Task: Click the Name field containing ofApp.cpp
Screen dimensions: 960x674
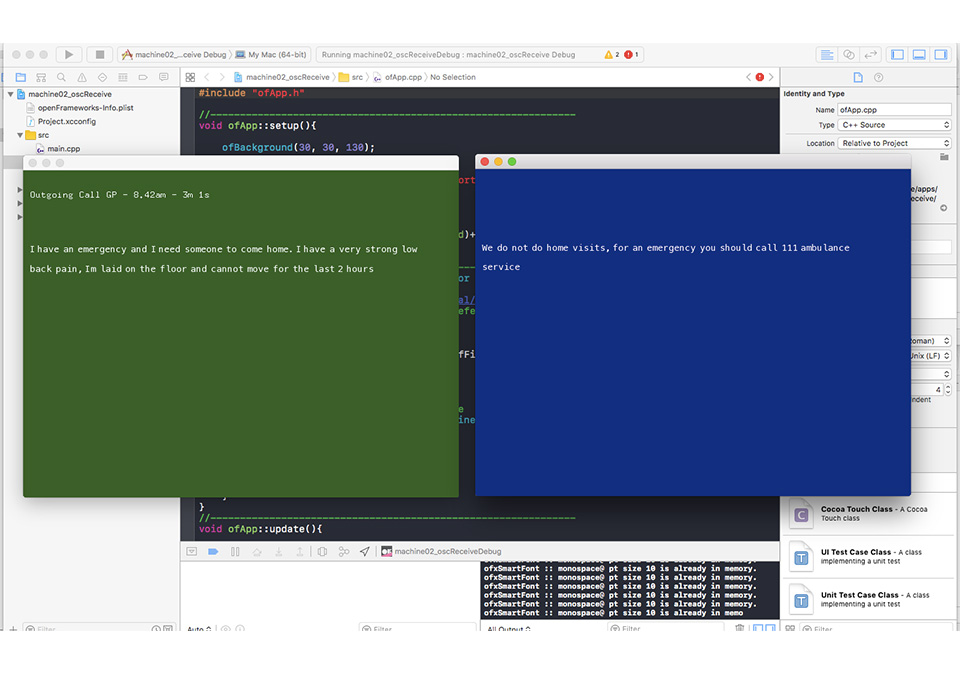Action: pyautogui.click(x=894, y=110)
